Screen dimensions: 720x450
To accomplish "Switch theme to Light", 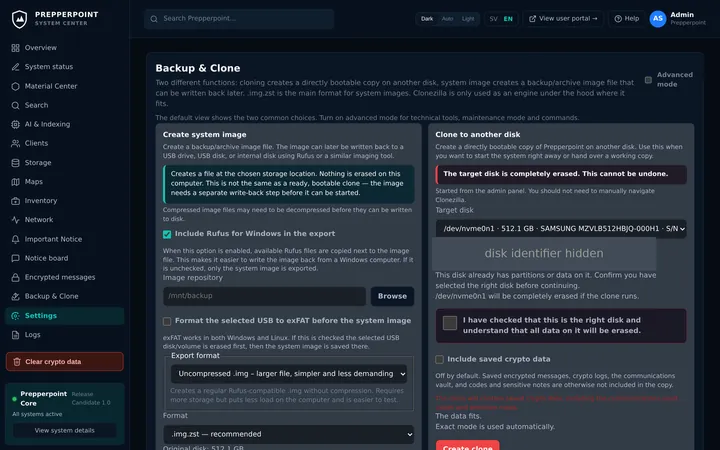I will tap(468, 19).
